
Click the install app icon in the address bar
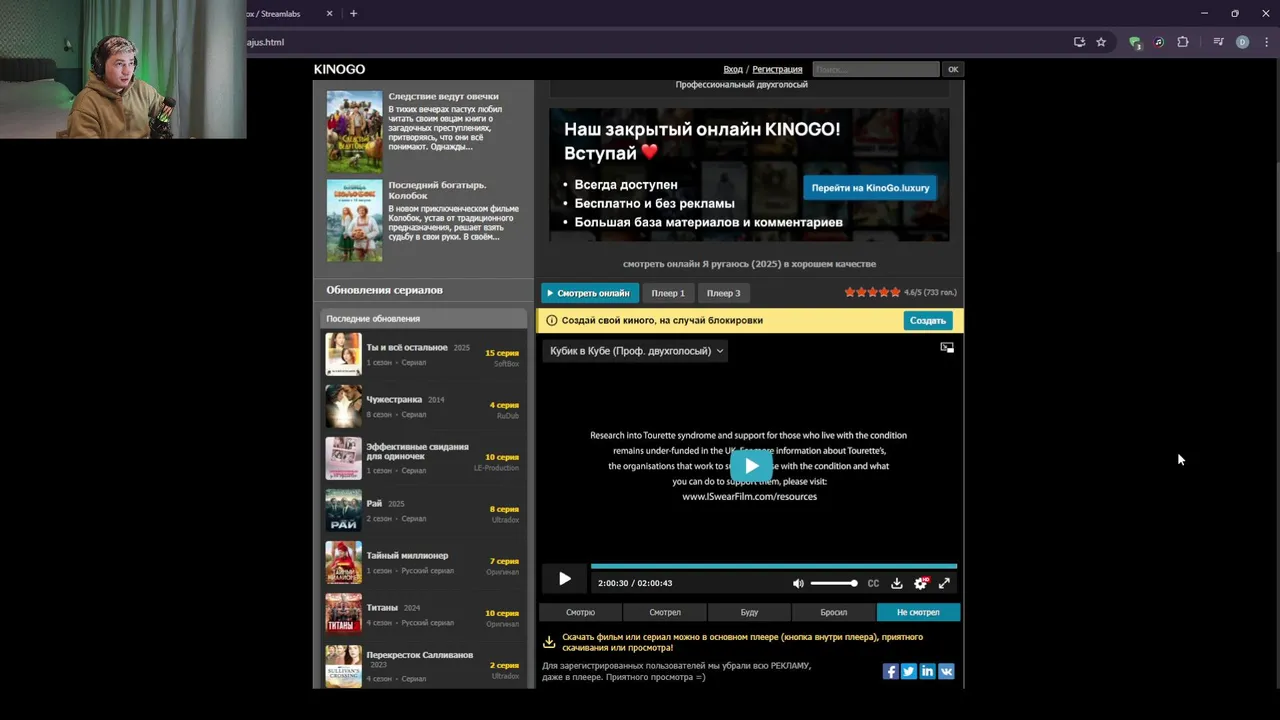pos(1079,42)
